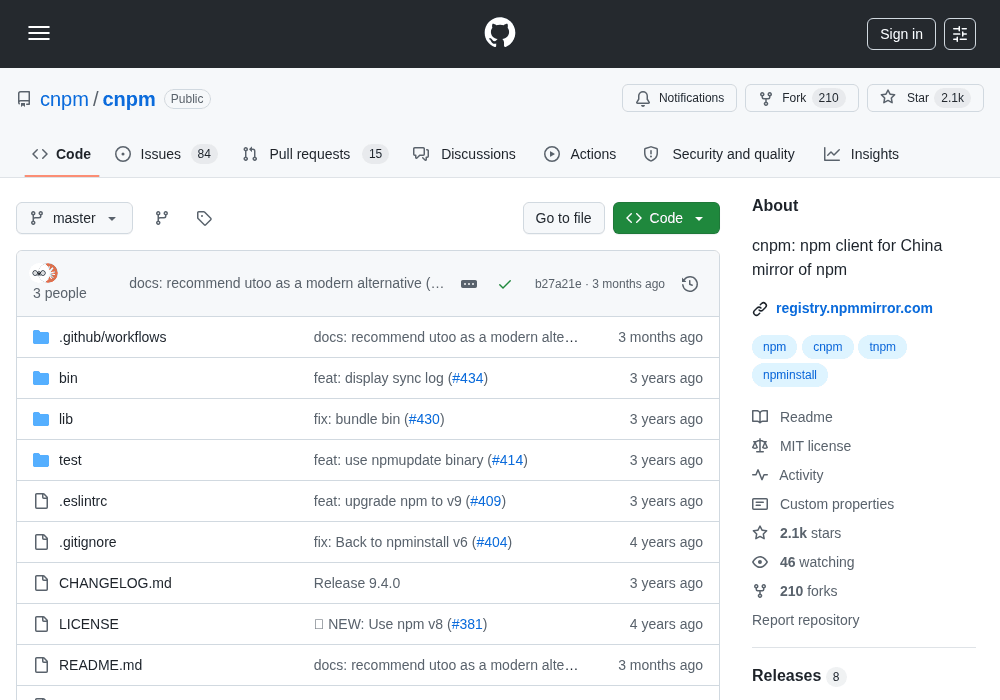Screen dimensions: 1000x700
Task: Fork the repository using Fork button
Action: (x=802, y=98)
